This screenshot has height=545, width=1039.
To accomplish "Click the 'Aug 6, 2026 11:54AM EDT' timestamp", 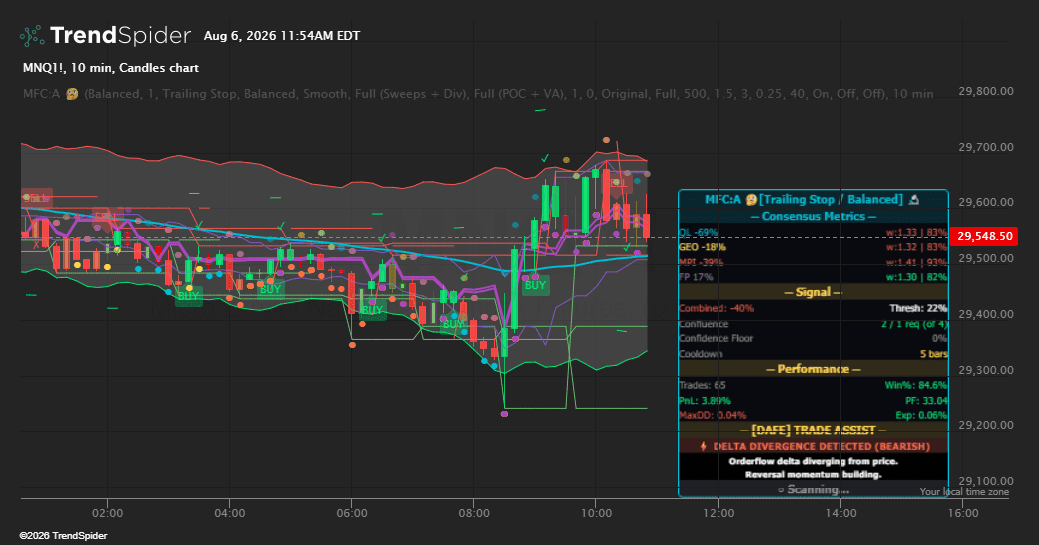I will pyautogui.click(x=282, y=36).
